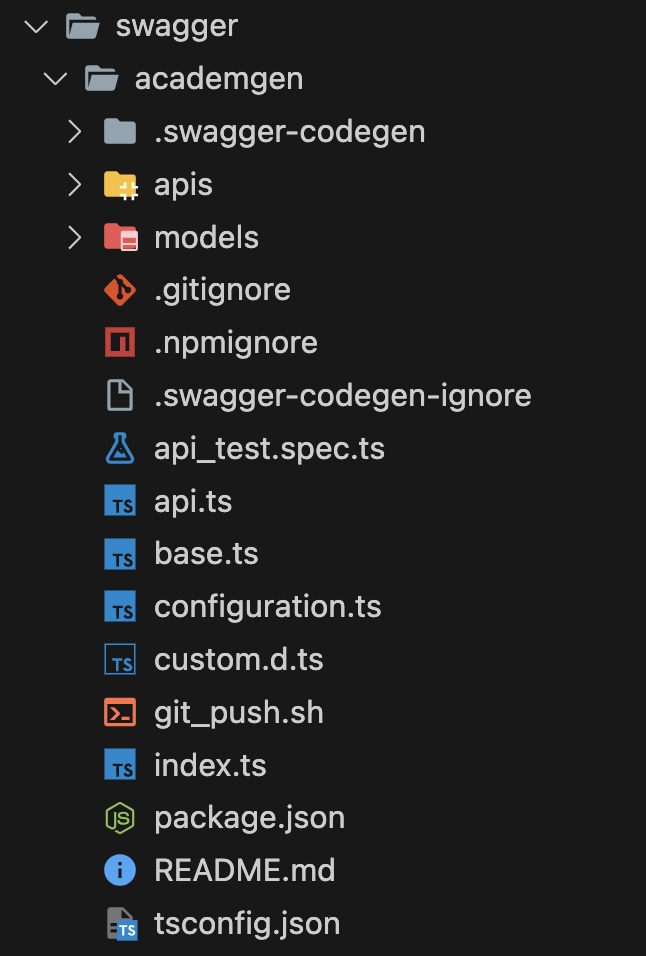Screen dimensions: 646x956
Task: Collapse the swagger folder chevron
Action: click(37, 26)
